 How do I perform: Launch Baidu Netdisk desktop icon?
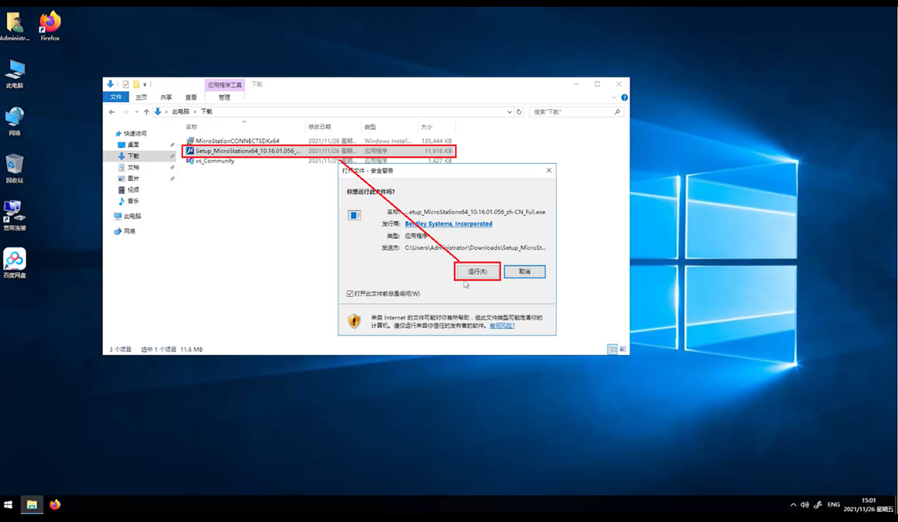(14, 263)
